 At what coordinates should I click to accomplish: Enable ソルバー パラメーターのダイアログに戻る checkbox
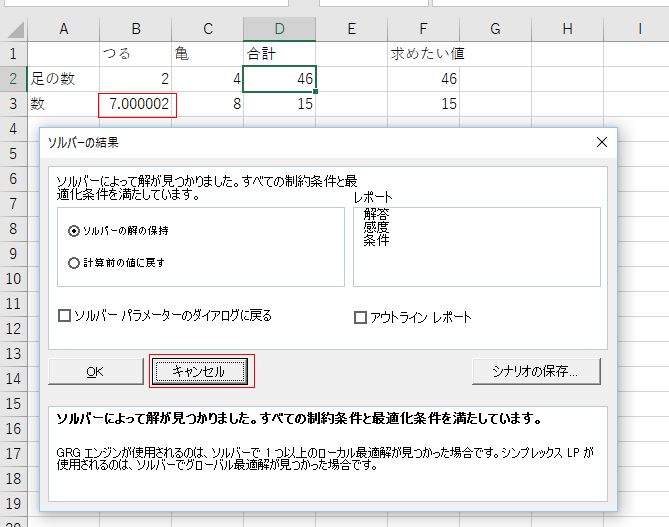(65, 316)
